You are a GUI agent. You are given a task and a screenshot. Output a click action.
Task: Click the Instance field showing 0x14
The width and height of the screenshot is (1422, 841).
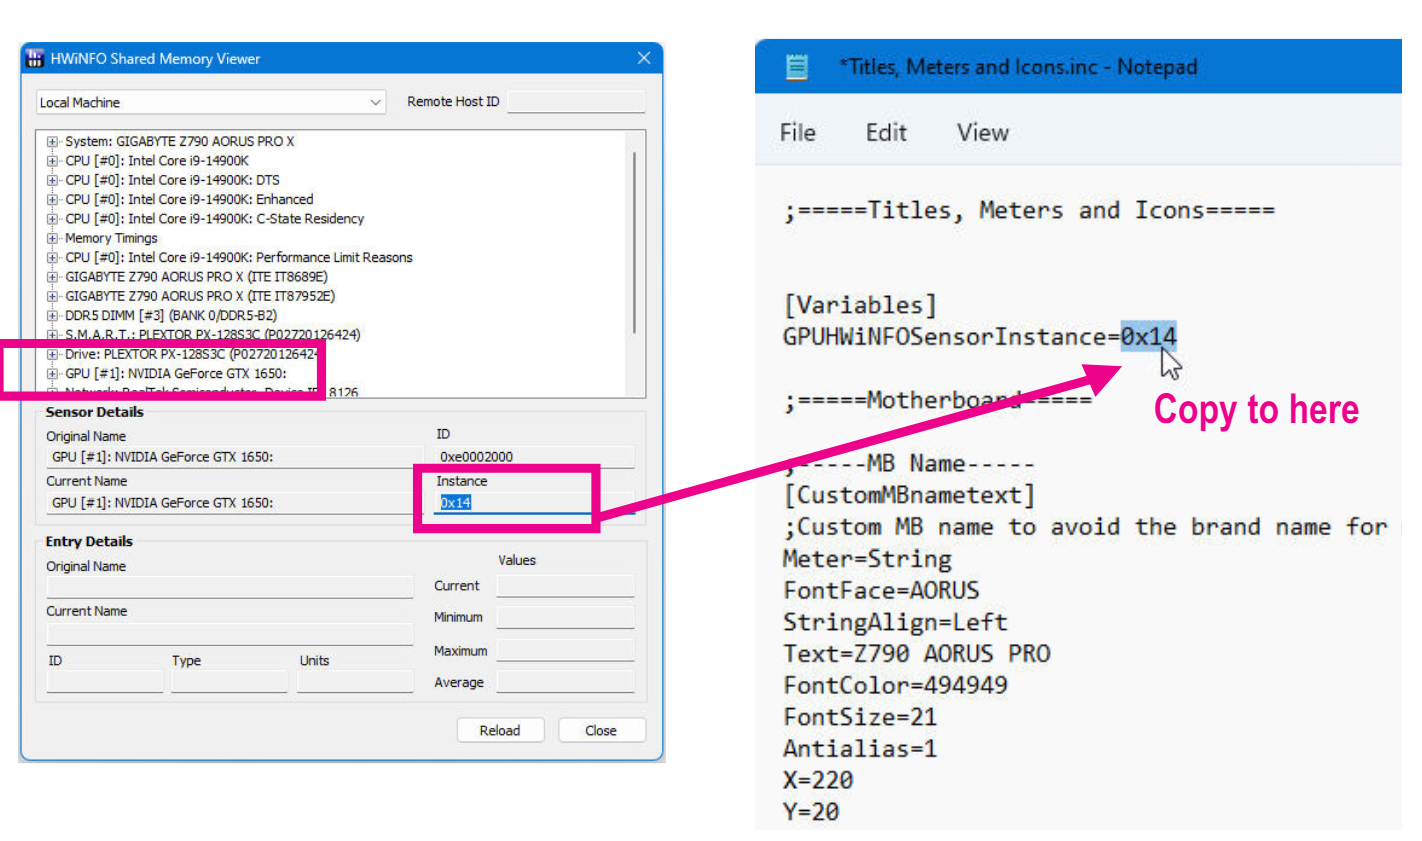pos(535,503)
